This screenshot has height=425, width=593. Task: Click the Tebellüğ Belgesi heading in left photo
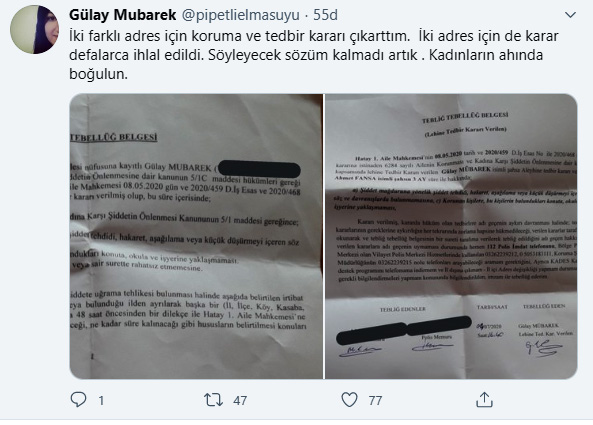(x=113, y=137)
